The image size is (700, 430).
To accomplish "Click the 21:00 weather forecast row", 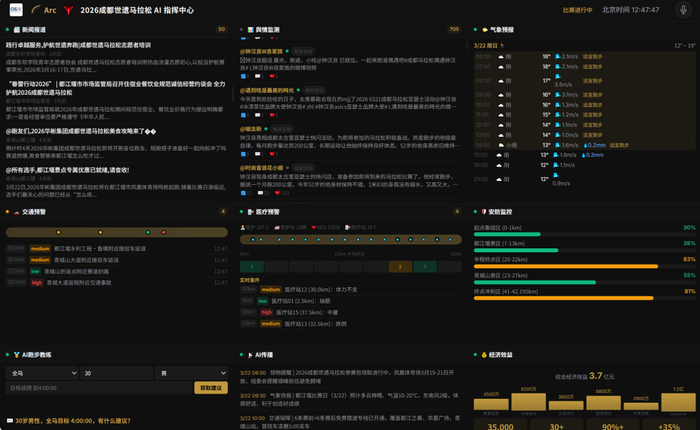I will [x=584, y=179].
